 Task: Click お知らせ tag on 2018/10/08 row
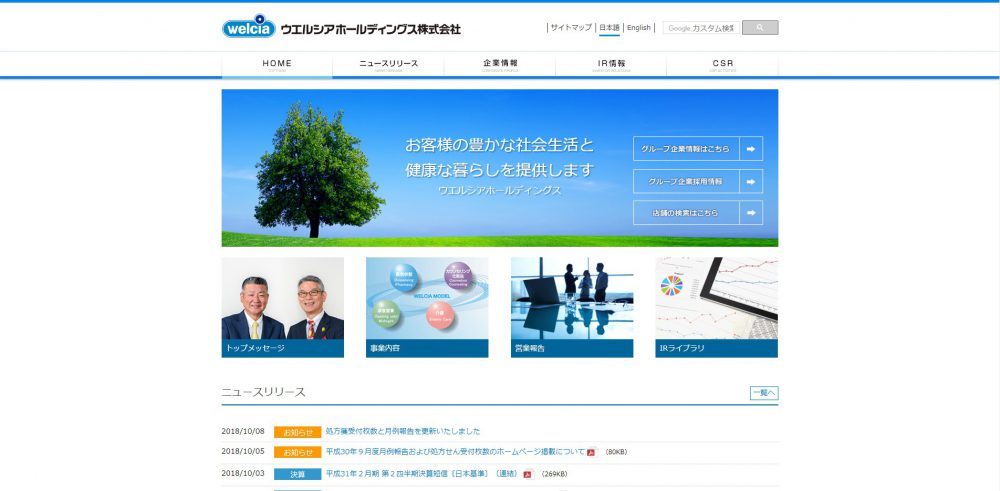298,432
